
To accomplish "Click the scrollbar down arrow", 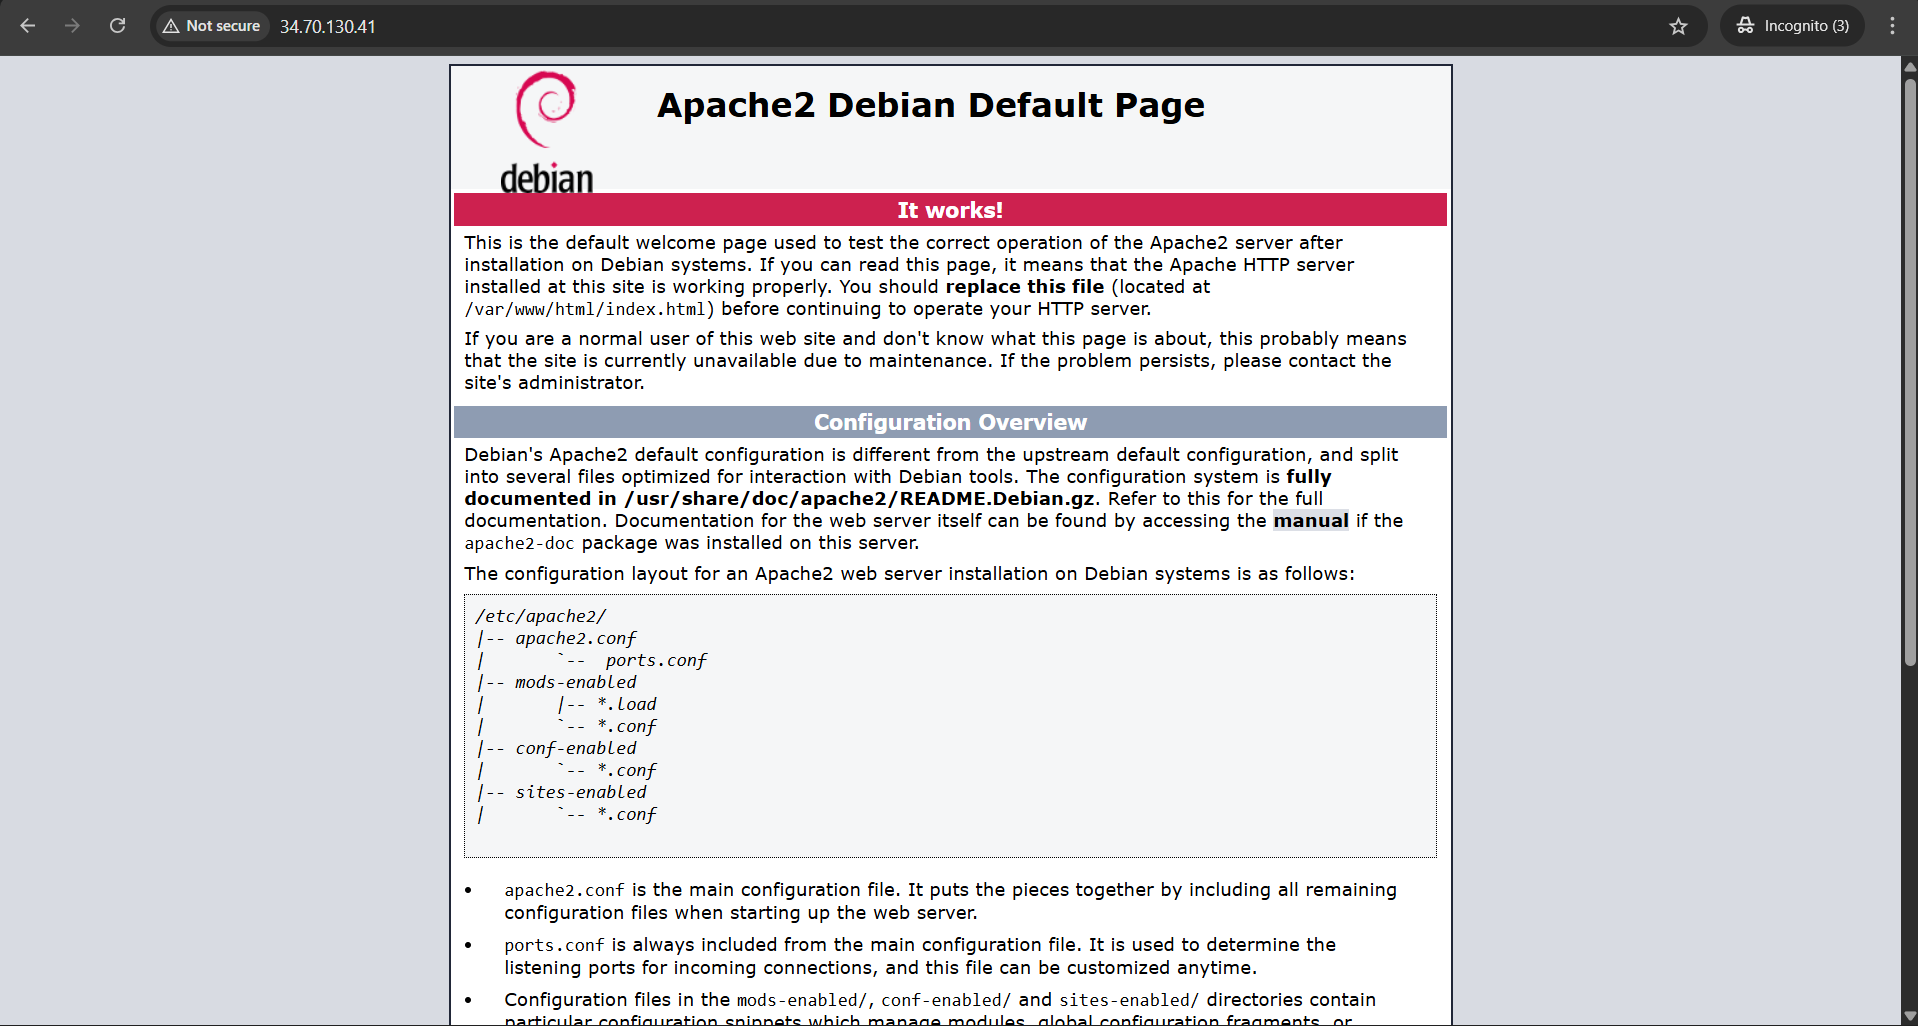I will (1910, 1016).
